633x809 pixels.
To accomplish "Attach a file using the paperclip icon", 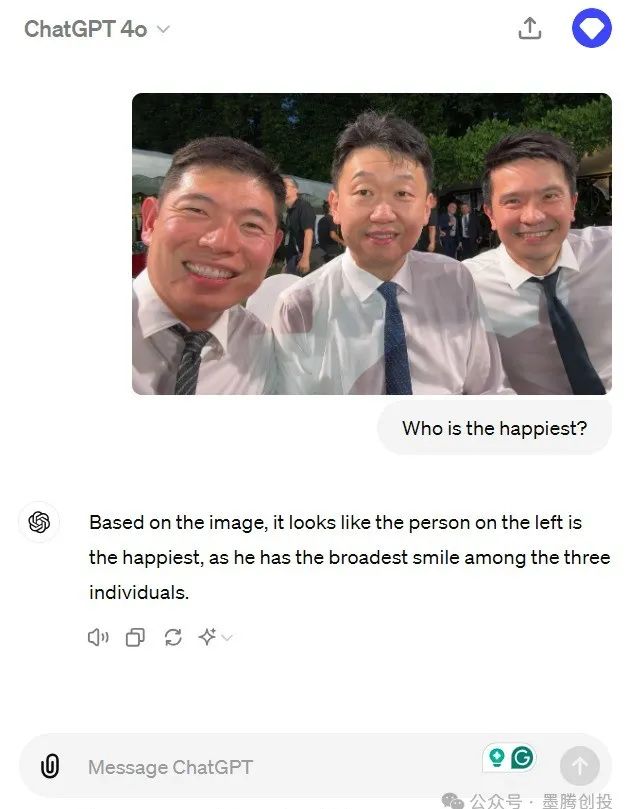I will (50, 766).
